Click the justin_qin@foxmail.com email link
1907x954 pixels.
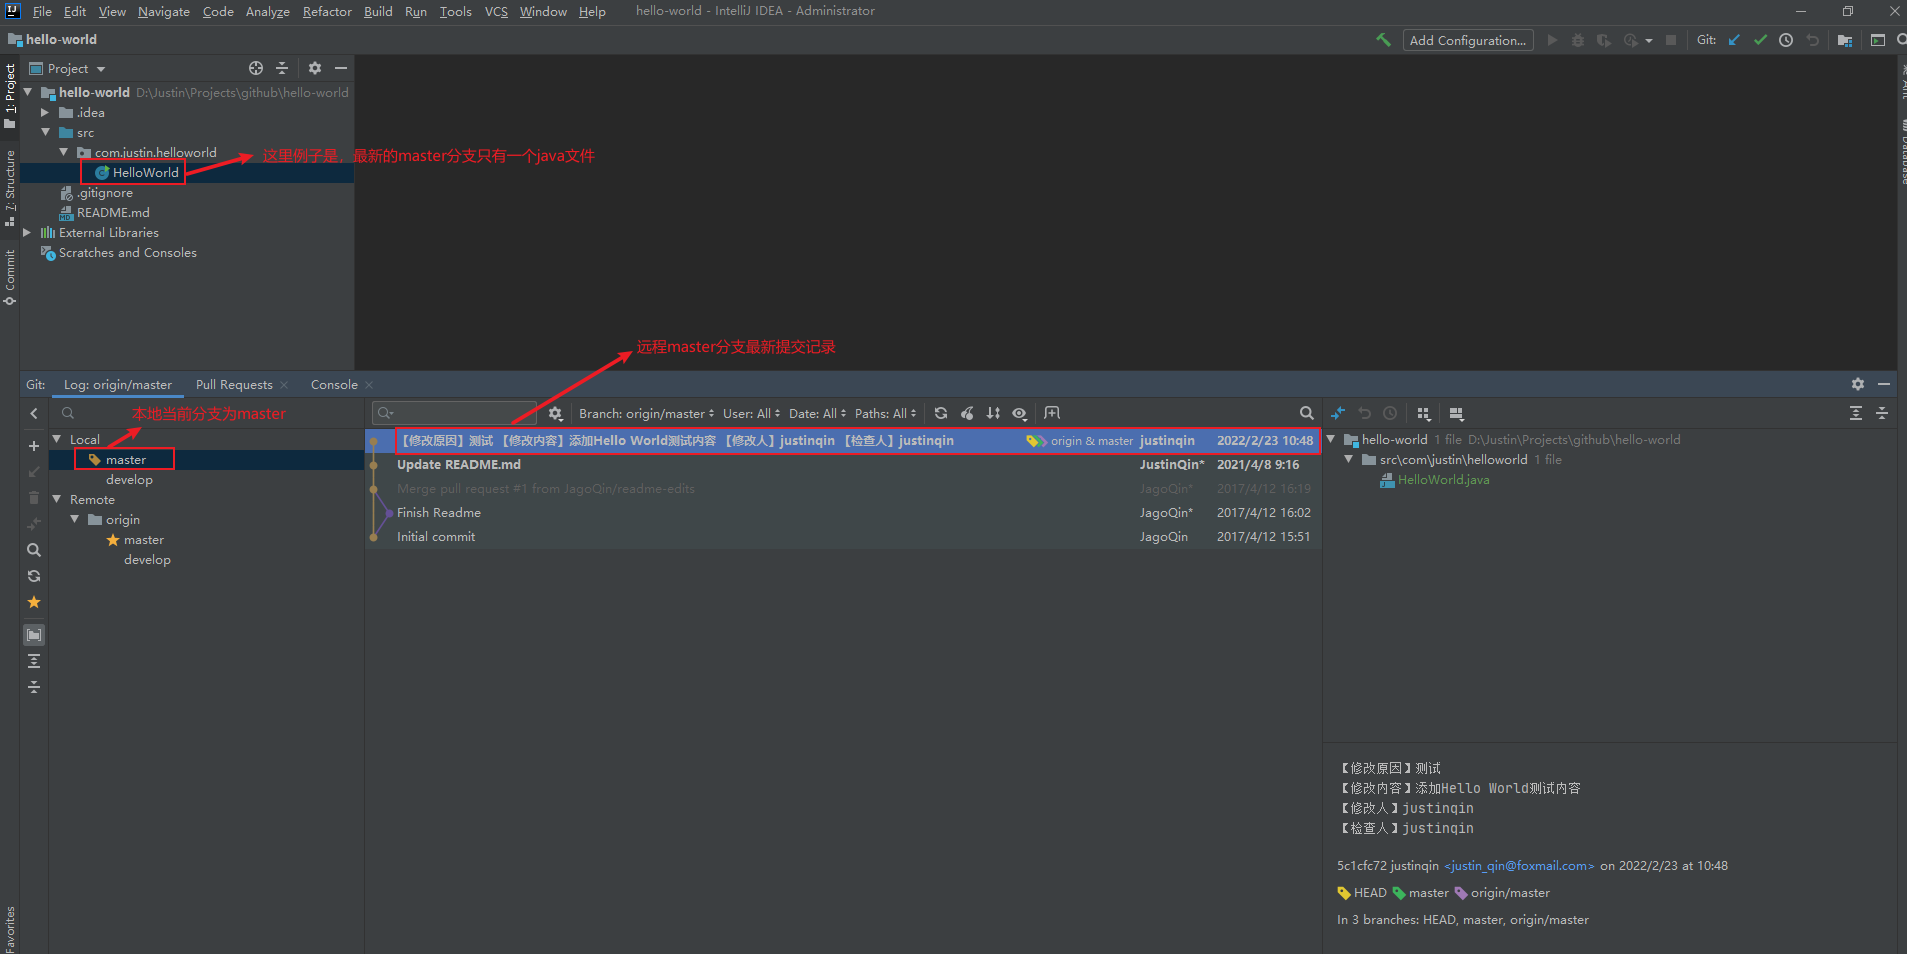point(1519,866)
